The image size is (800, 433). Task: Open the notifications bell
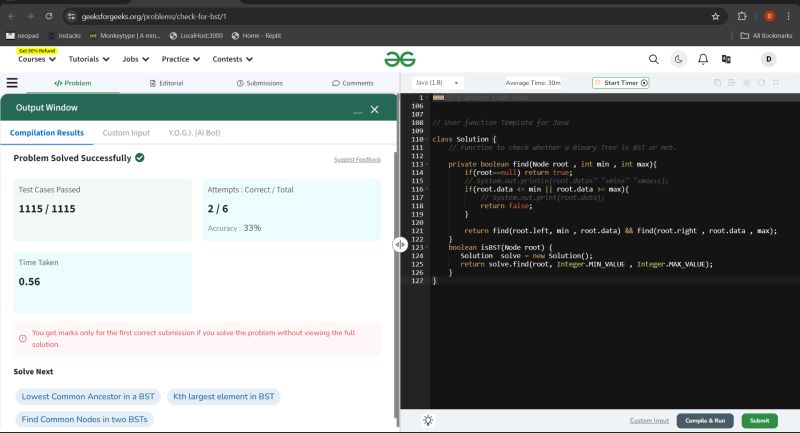[x=703, y=59]
